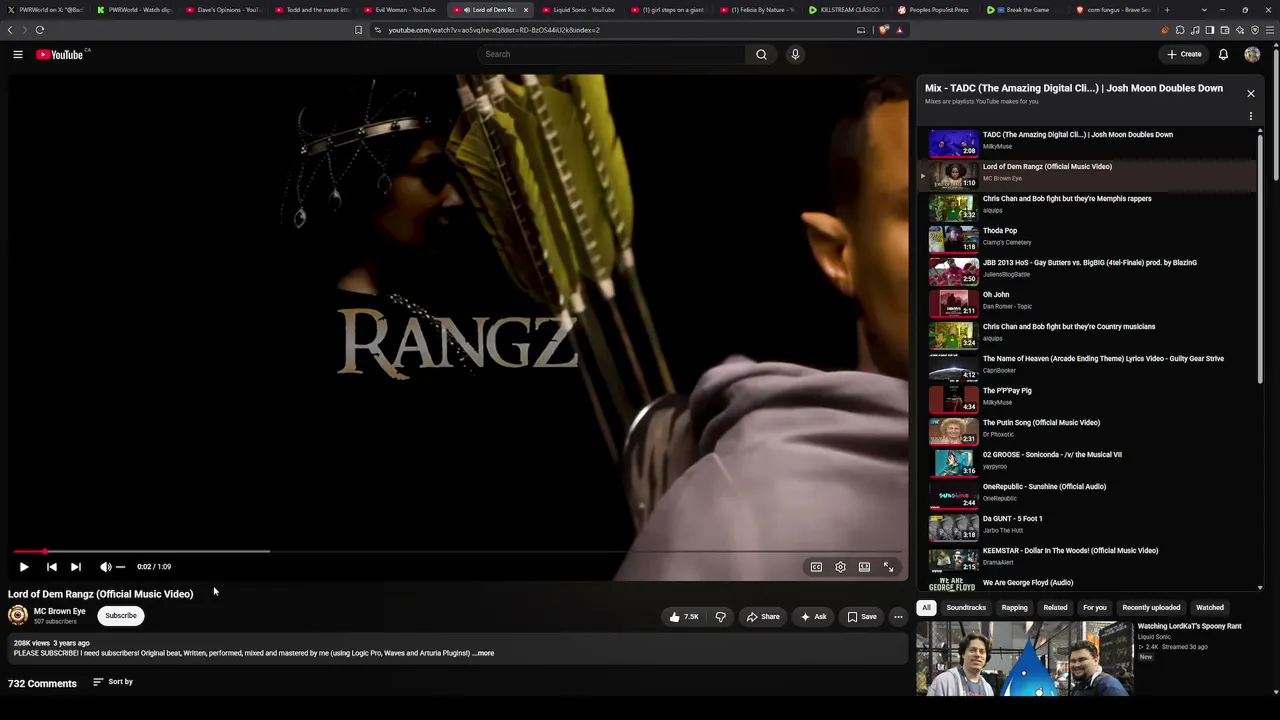The image size is (1280, 720).
Task: Mute the video volume speaker
Action: (x=105, y=567)
